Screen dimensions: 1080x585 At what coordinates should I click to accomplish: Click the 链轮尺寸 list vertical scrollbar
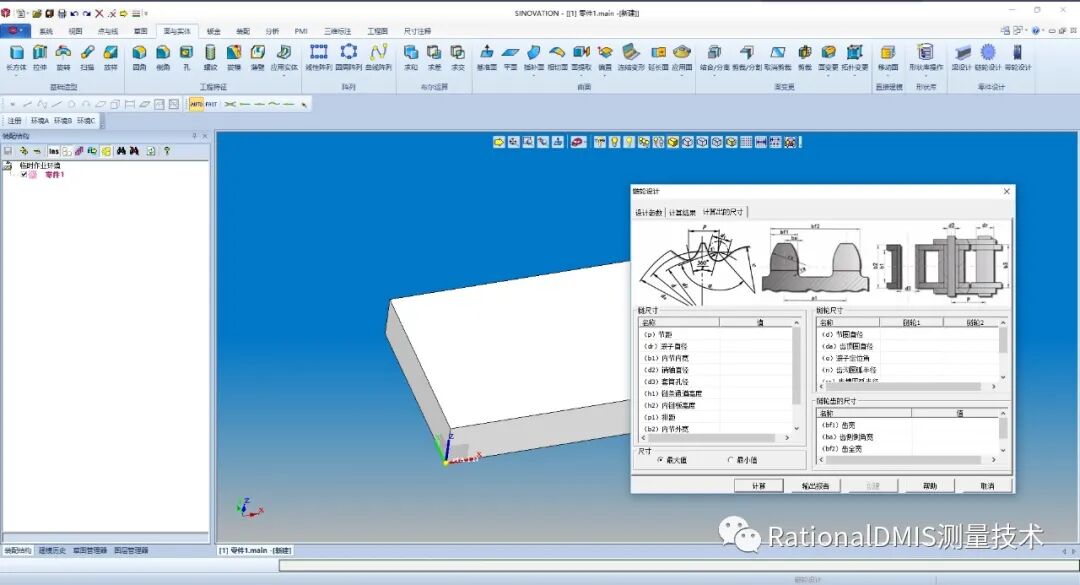point(1003,350)
